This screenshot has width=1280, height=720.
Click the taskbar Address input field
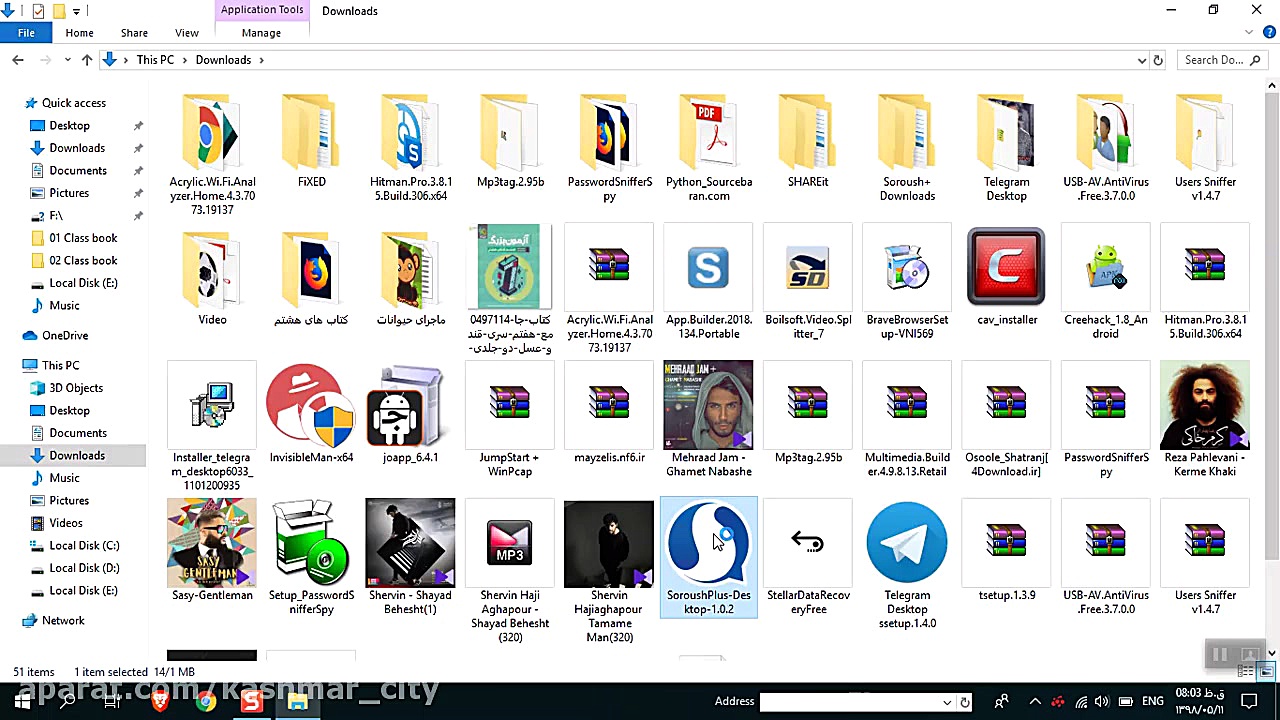click(851, 702)
